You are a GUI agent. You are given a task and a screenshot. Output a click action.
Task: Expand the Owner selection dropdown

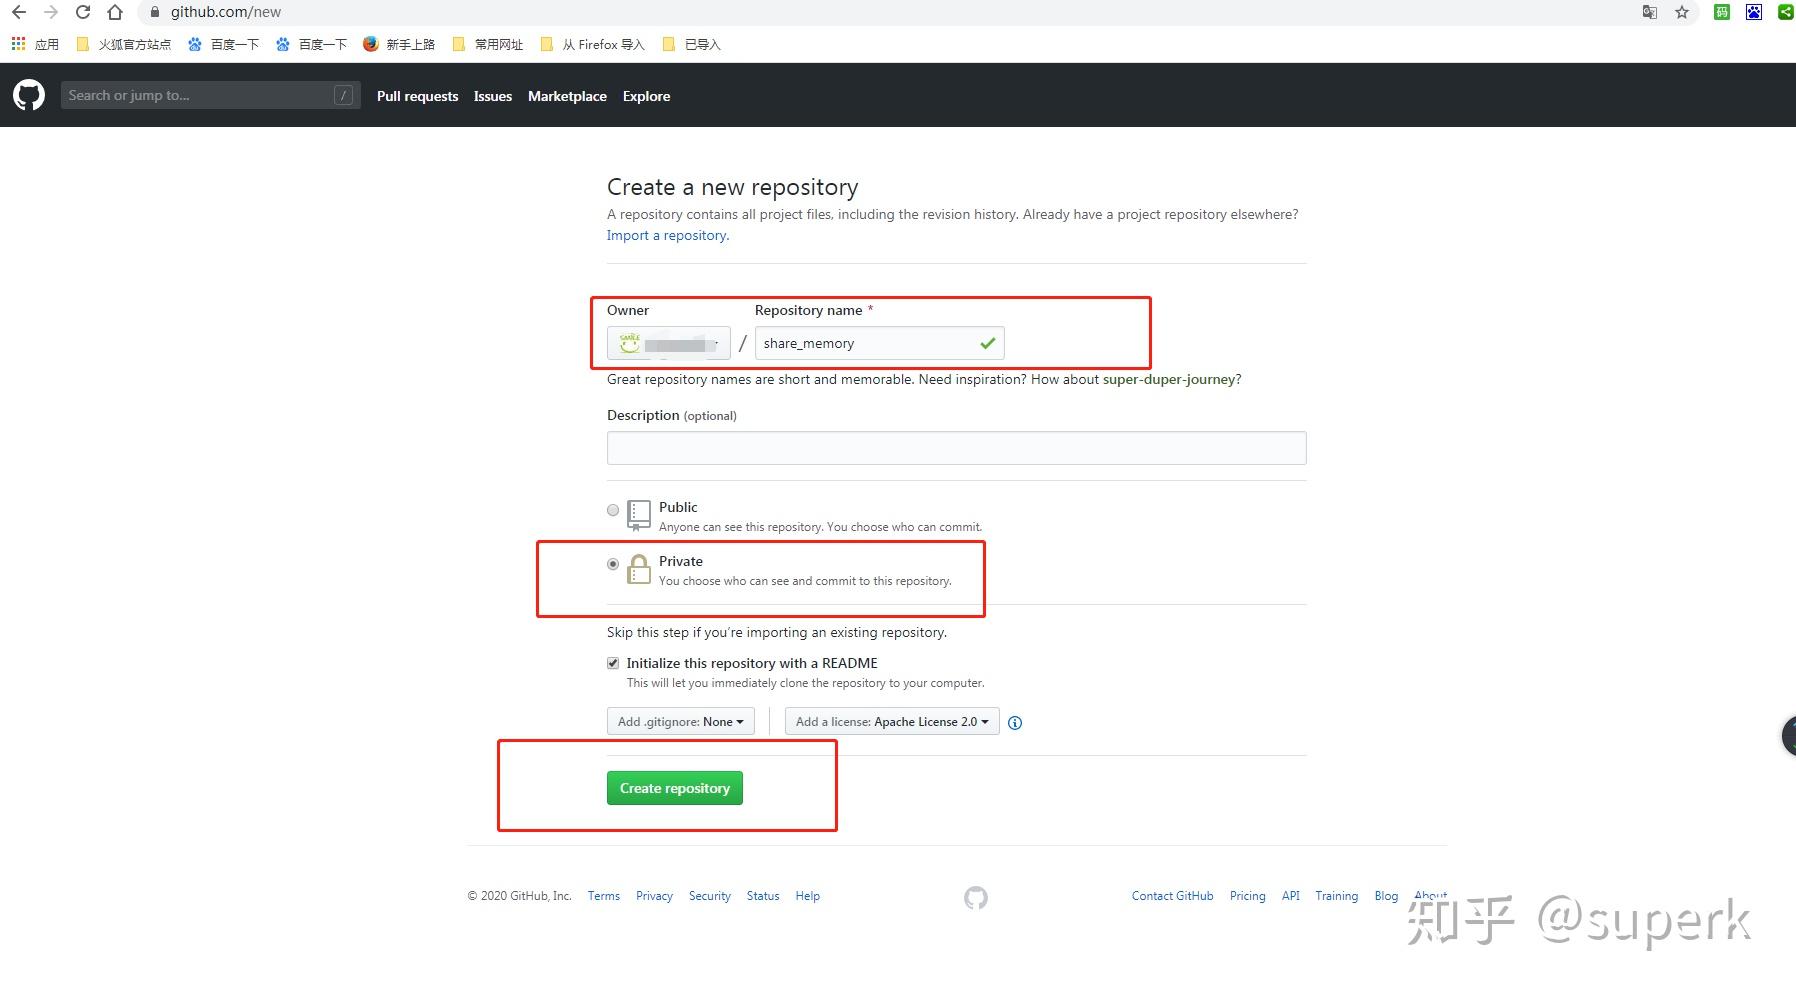click(668, 343)
